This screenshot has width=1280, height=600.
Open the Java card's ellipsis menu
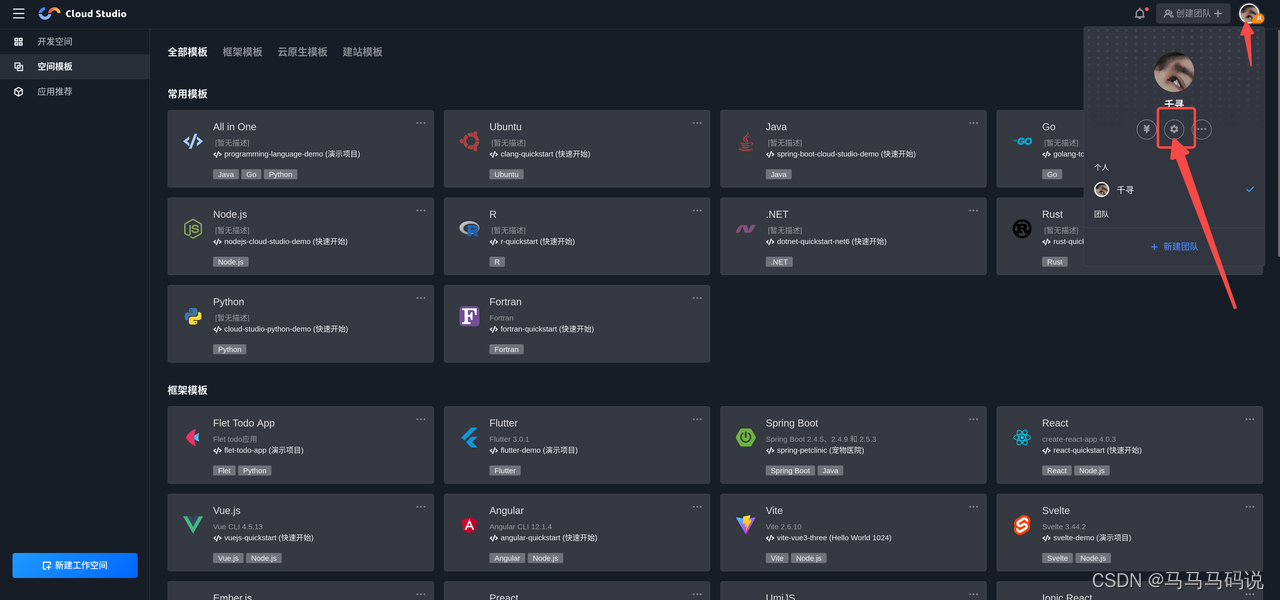(x=973, y=123)
